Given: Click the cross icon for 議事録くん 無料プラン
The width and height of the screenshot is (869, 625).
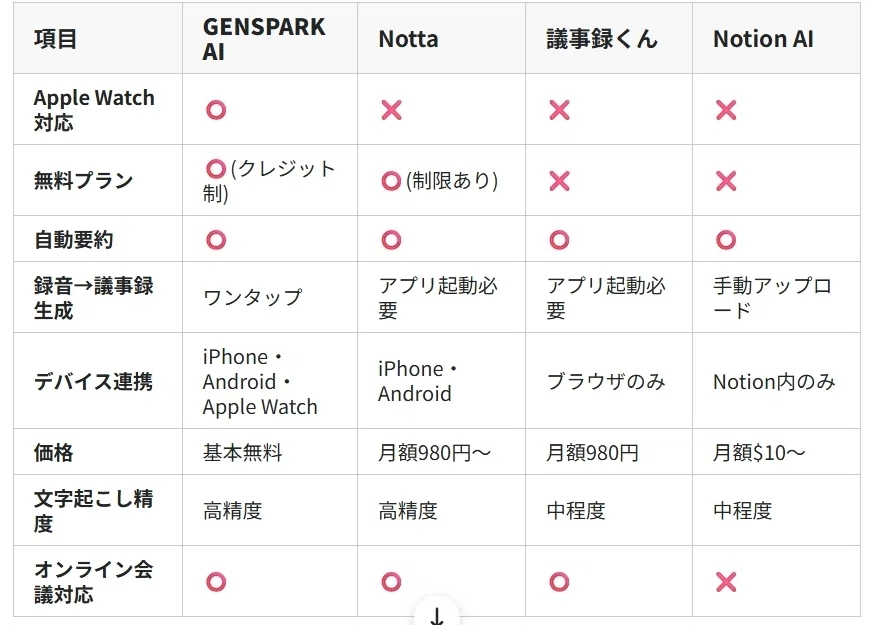Looking at the screenshot, I should pyautogui.click(x=559, y=181).
